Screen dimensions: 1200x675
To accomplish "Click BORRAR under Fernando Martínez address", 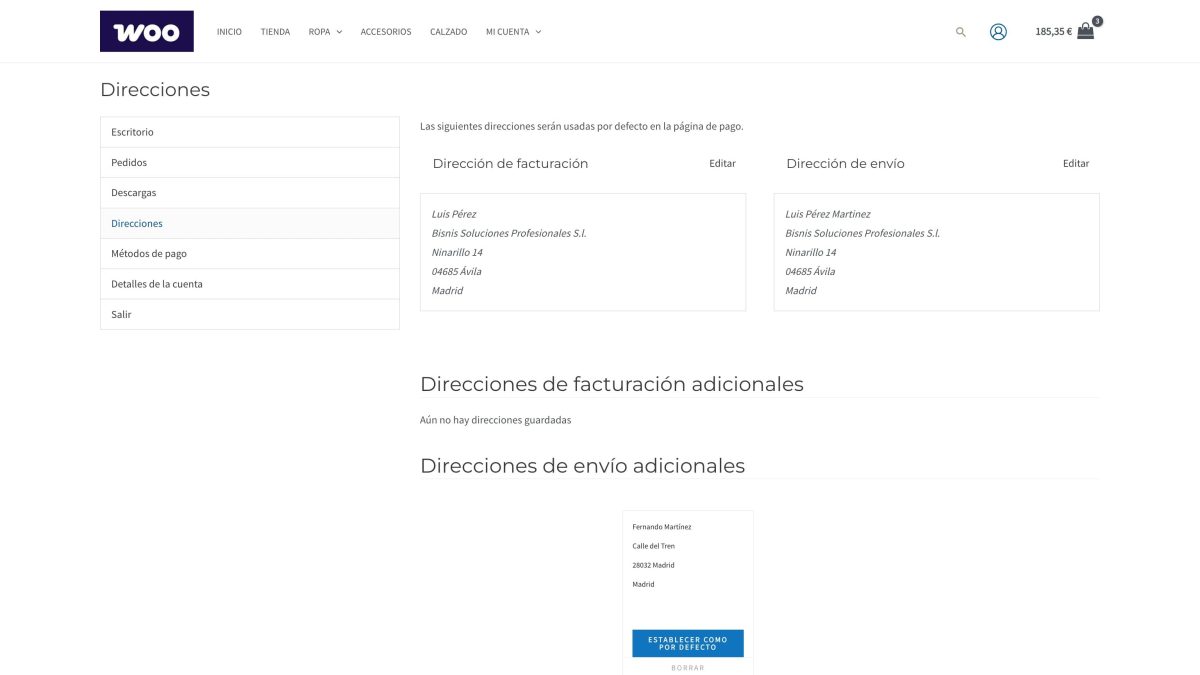I will pyautogui.click(x=687, y=666).
